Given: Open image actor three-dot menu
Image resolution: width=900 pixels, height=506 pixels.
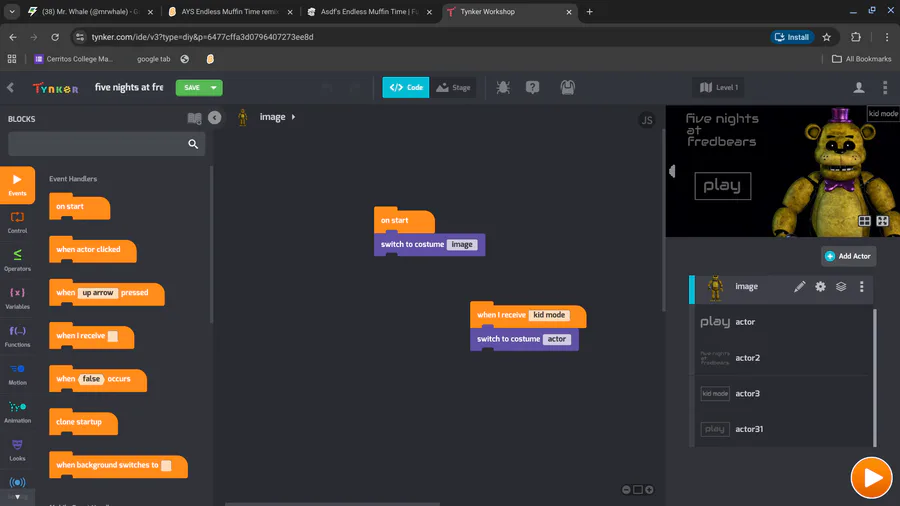Looking at the screenshot, I should [862, 286].
